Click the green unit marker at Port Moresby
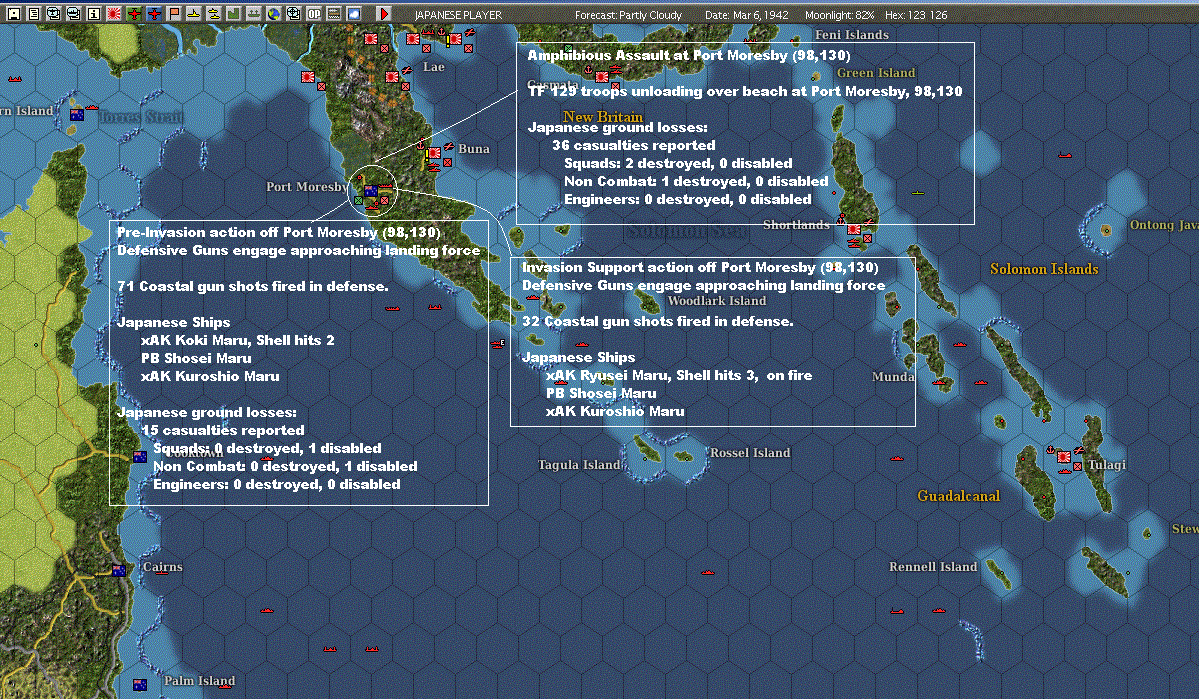Image resolution: width=1199 pixels, height=699 pixels. click(359, 200)
